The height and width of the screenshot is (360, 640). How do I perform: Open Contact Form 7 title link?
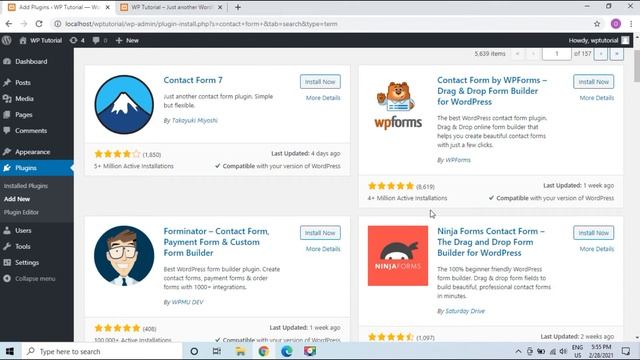193,80
